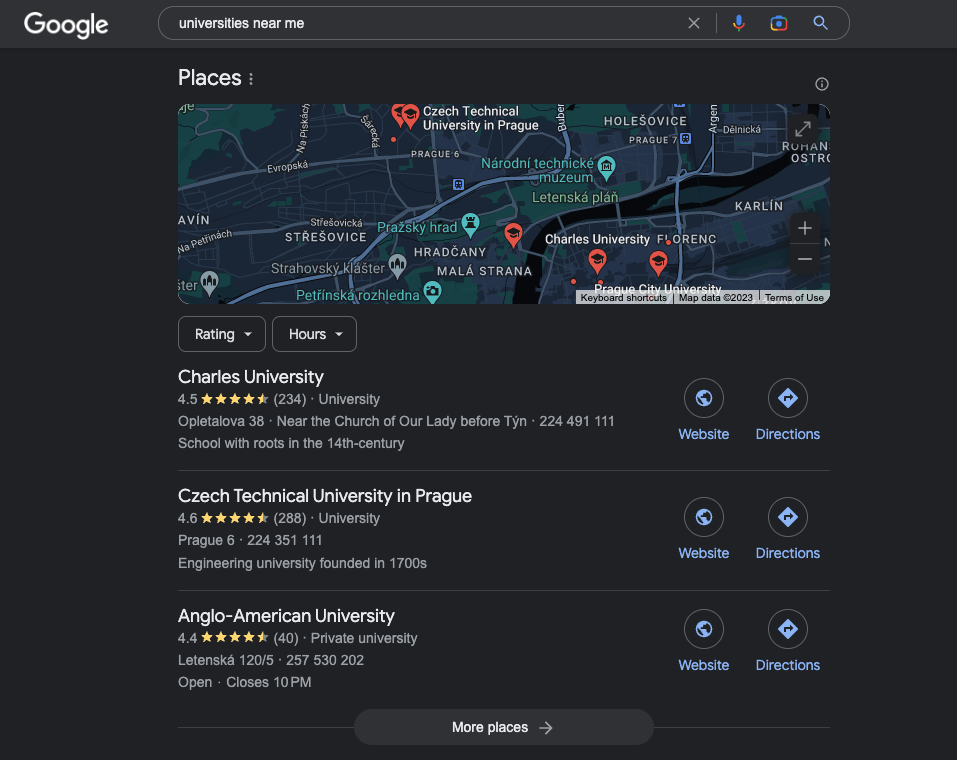Open the Charles University listing title

[x=250, y=377]
